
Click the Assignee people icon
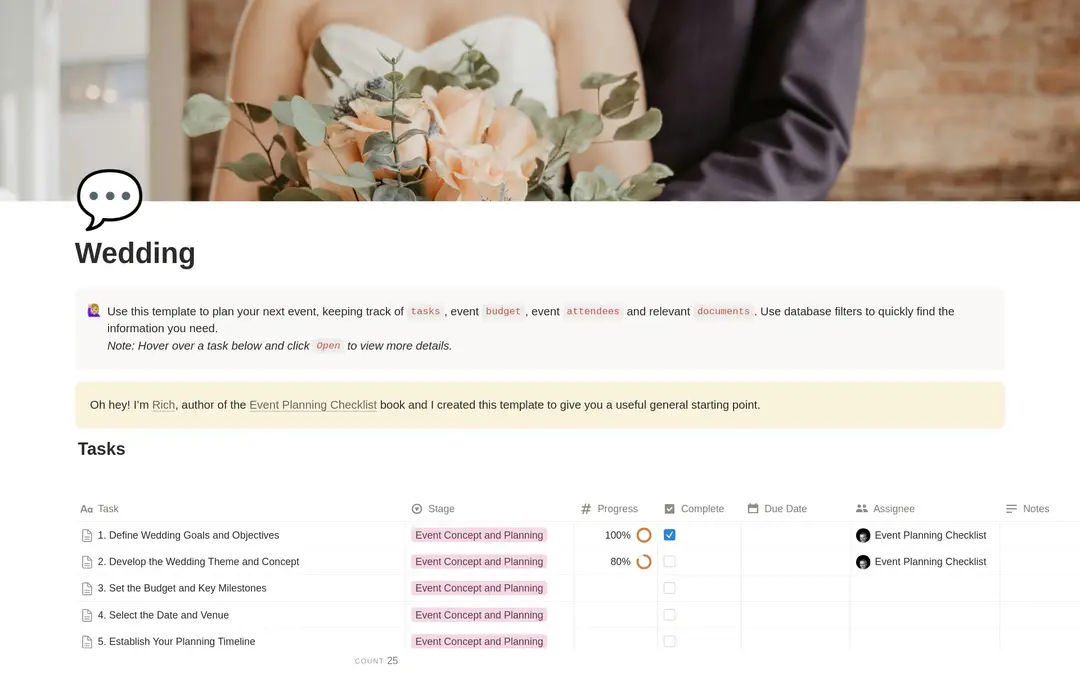(862, 509)
